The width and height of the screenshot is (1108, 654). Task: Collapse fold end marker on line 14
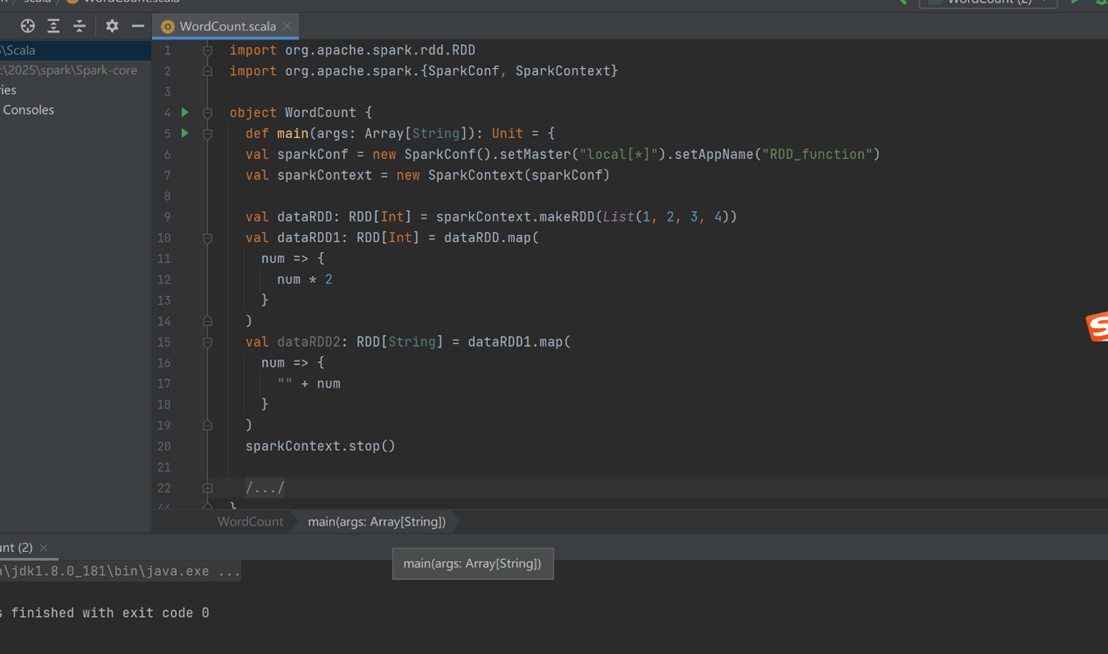tap(208, 321)
